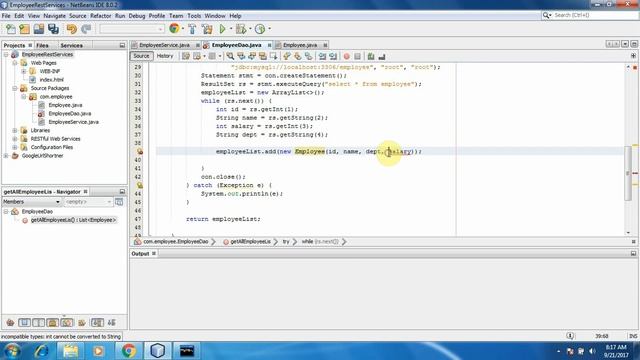Open Google Chrome from the taskbar
The image size is (640, 360).
[x=128, y=351]
